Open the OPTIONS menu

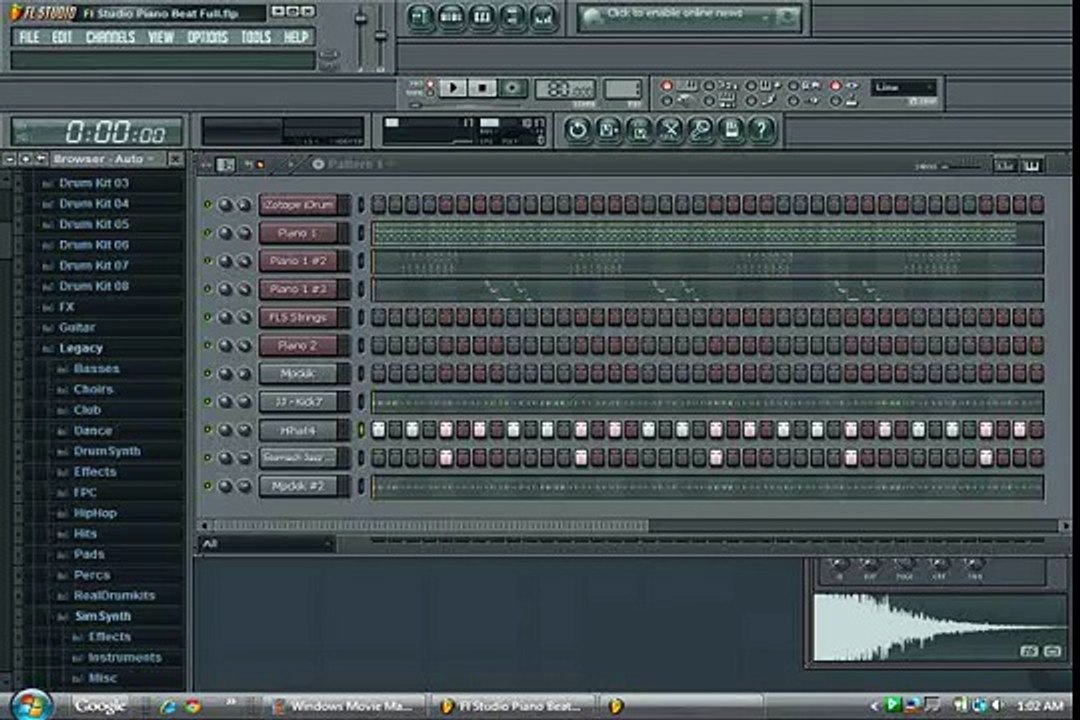pyautogui.click(x=207, y=37)
